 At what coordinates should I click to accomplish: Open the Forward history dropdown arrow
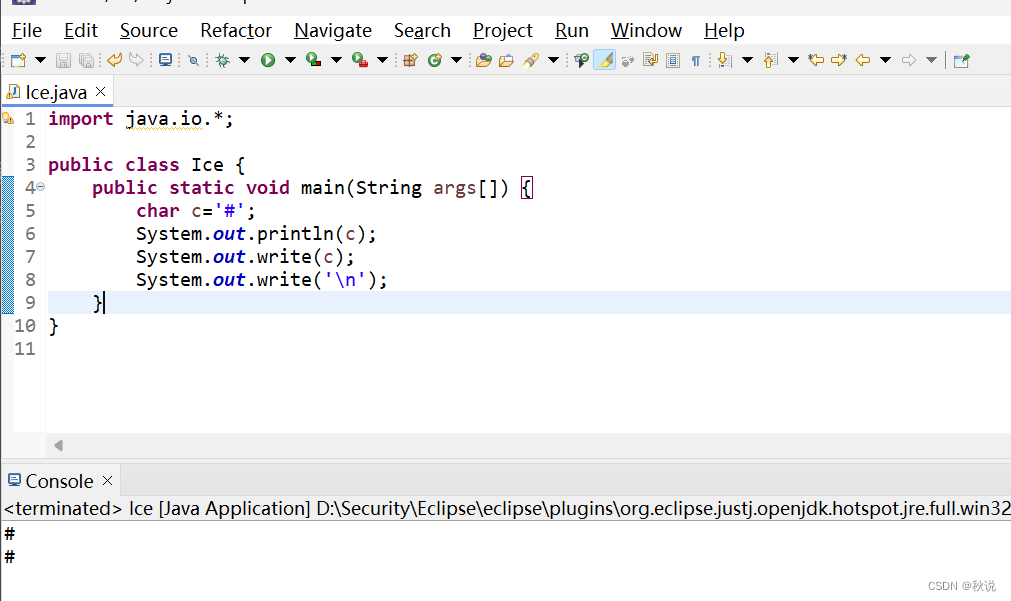coord(931,60)
